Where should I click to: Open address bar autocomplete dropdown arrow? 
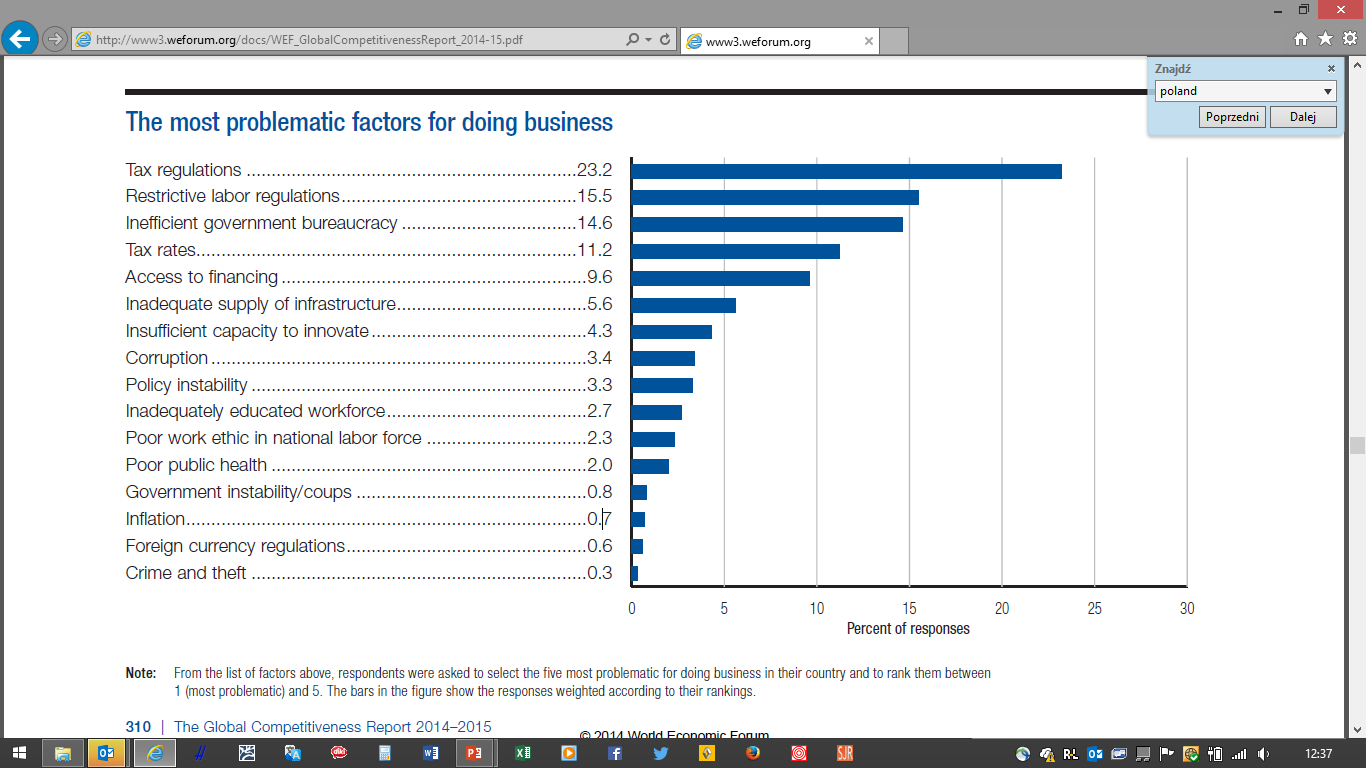[x=648, y=40]
